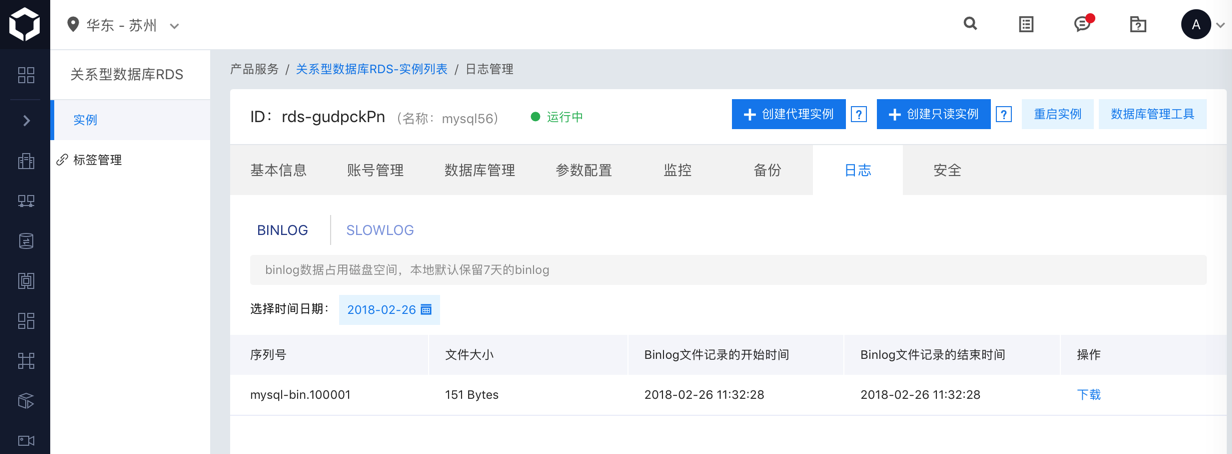Screen dimensions: 1232x454
Task: Click the 创建只读实例 button
Action: coord(934,114)
